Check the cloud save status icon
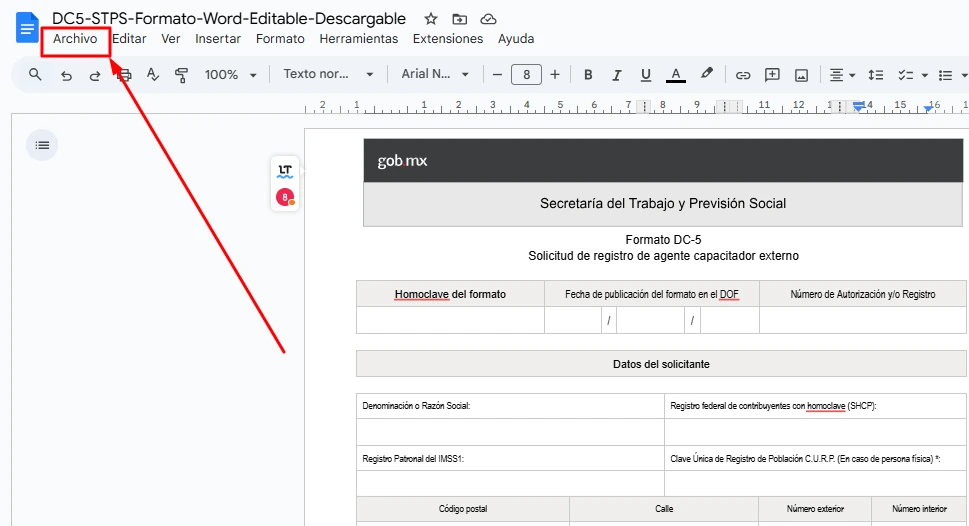The image size is (969, 526). (x=488, y=19)
